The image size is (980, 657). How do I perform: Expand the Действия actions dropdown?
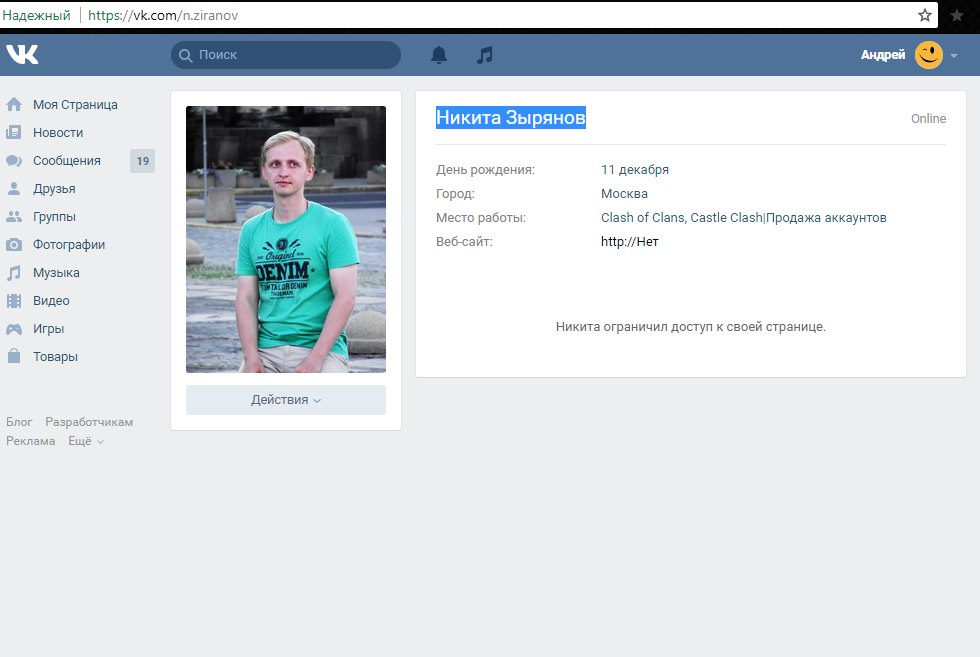click(x=285, y=400)
